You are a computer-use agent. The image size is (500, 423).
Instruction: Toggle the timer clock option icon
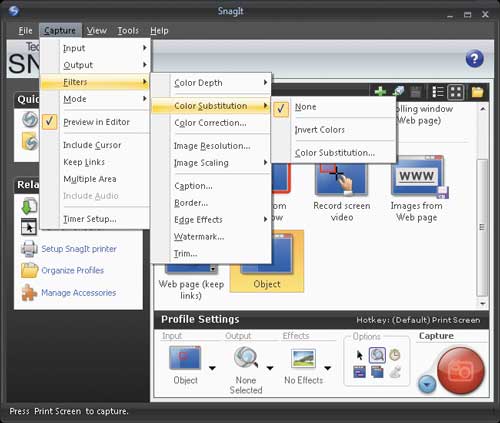point(395,355)
